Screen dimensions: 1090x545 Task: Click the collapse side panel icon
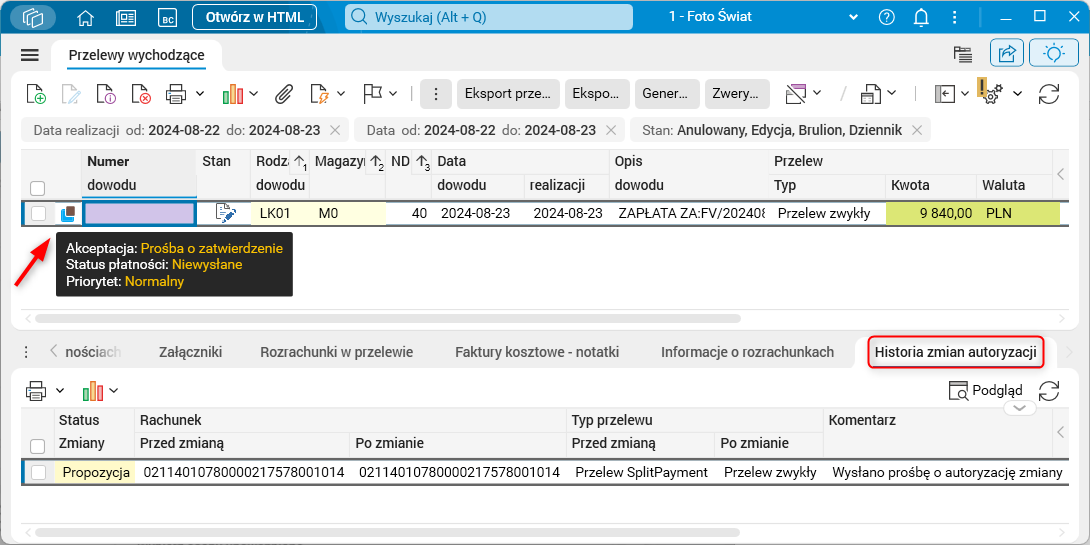pos(945,93)
